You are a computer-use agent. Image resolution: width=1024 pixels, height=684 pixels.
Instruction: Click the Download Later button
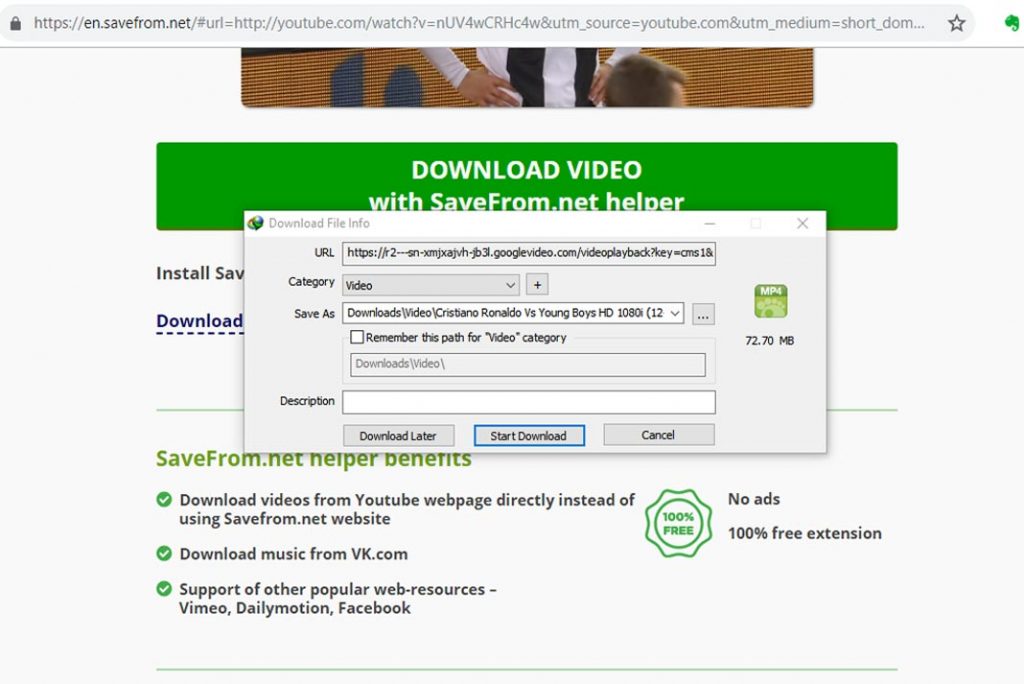[x=398, y=435]
